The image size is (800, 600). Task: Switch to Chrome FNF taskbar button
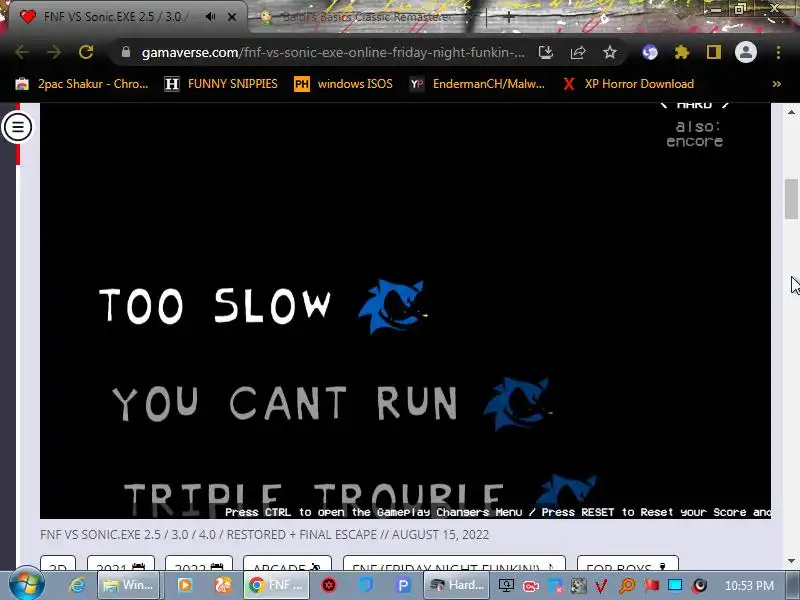point(276,585)
